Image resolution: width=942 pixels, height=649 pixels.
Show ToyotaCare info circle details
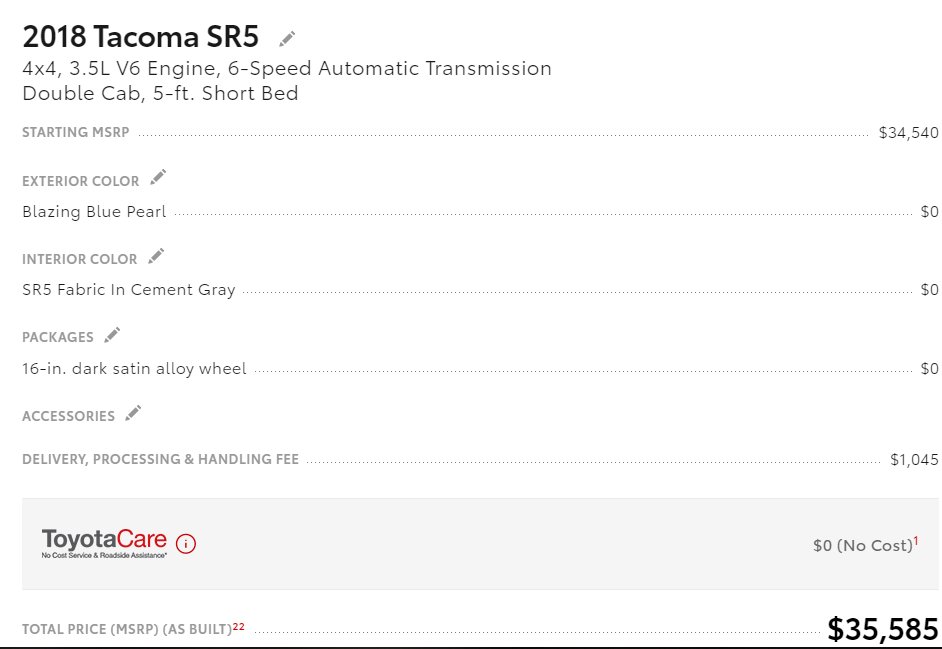pyautogui.click(x=186, y=543)
